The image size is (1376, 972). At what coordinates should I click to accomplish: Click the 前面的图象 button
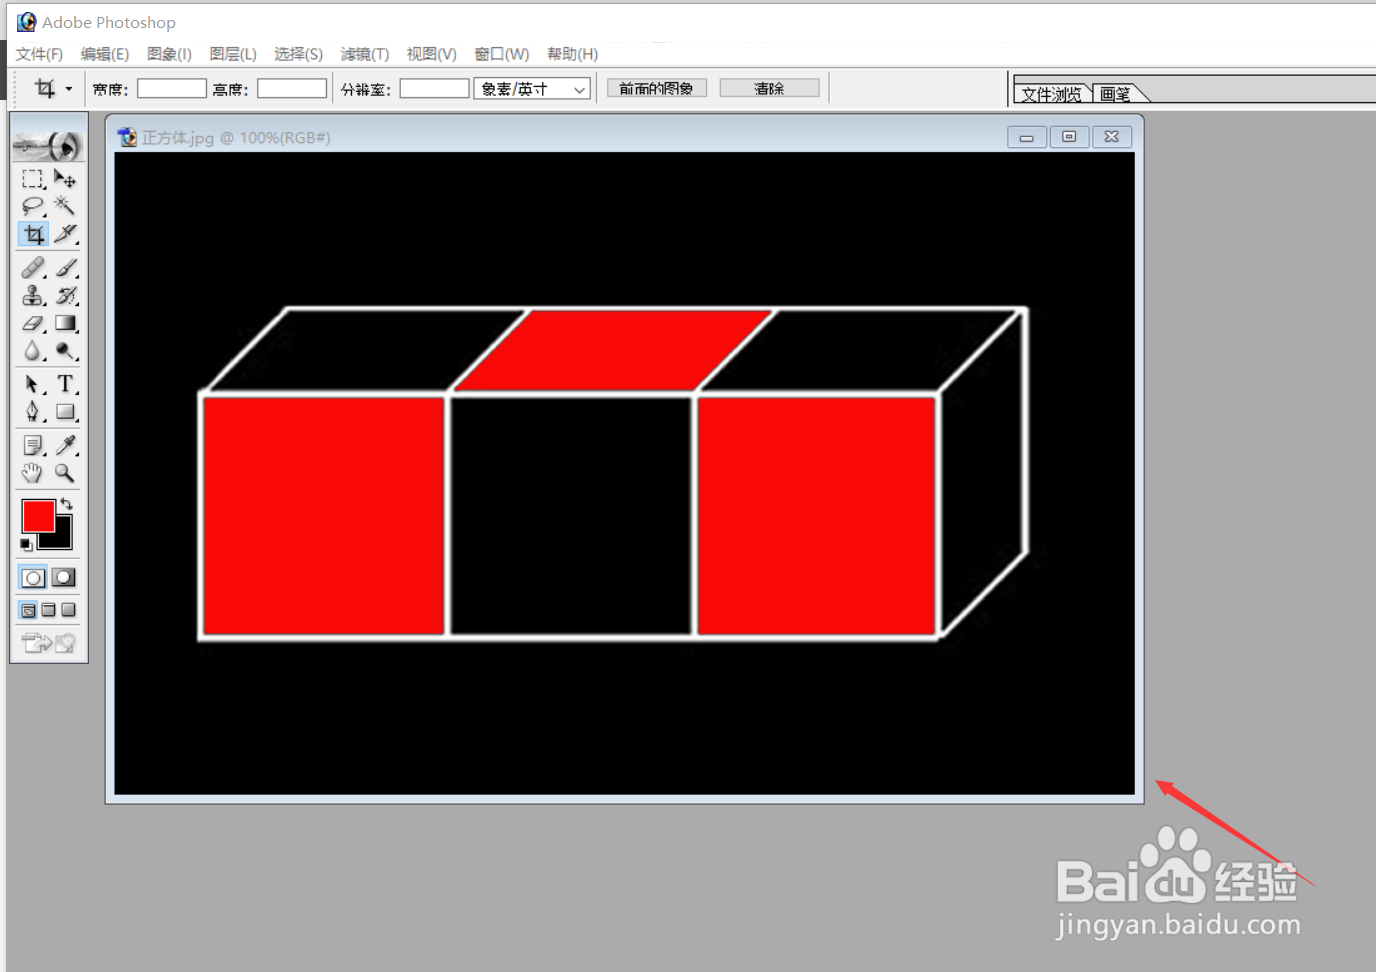tap(656, 88)
